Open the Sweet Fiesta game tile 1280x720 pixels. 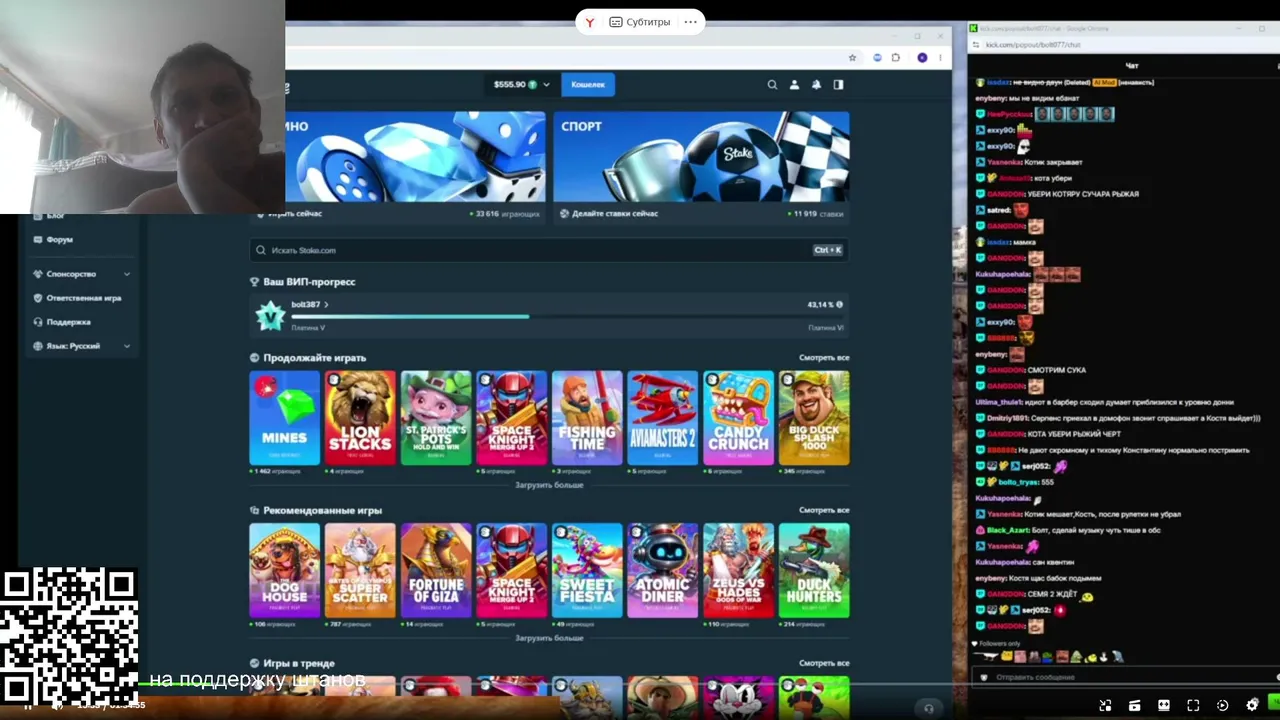(x=587, y=571)
